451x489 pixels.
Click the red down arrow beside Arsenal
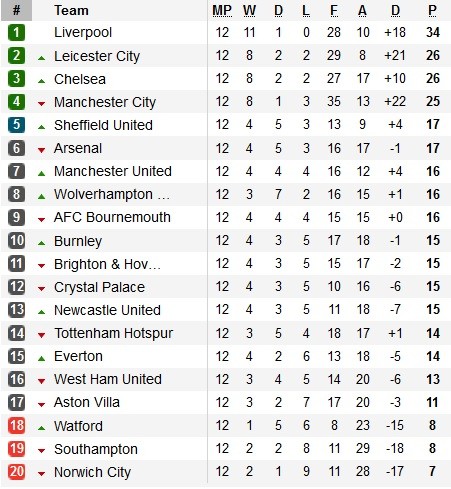point(41,150)
